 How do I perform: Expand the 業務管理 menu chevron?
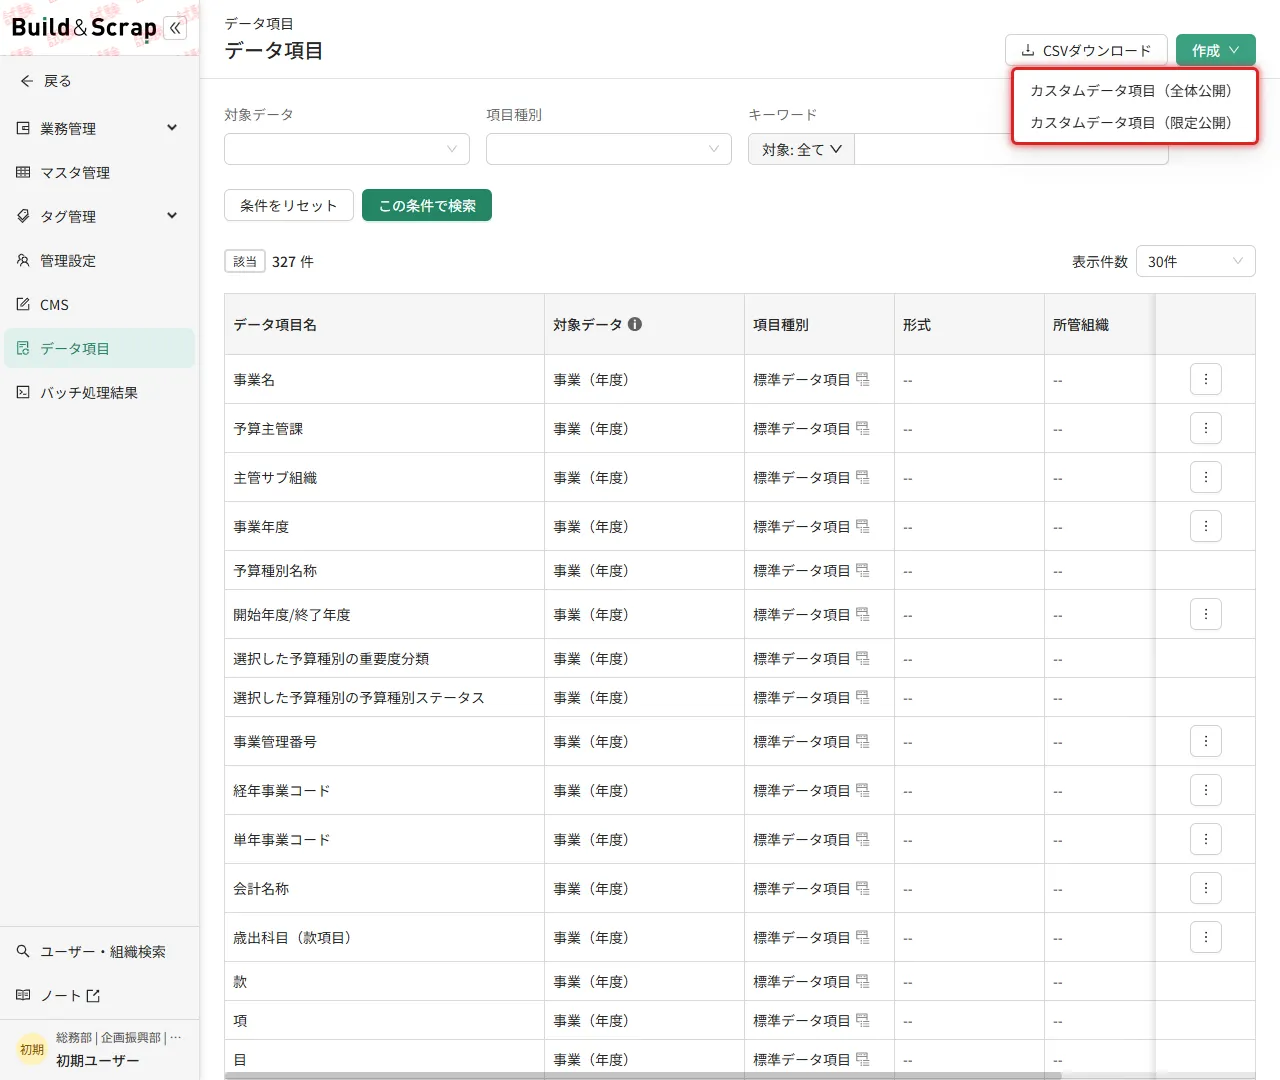(172, 128)
